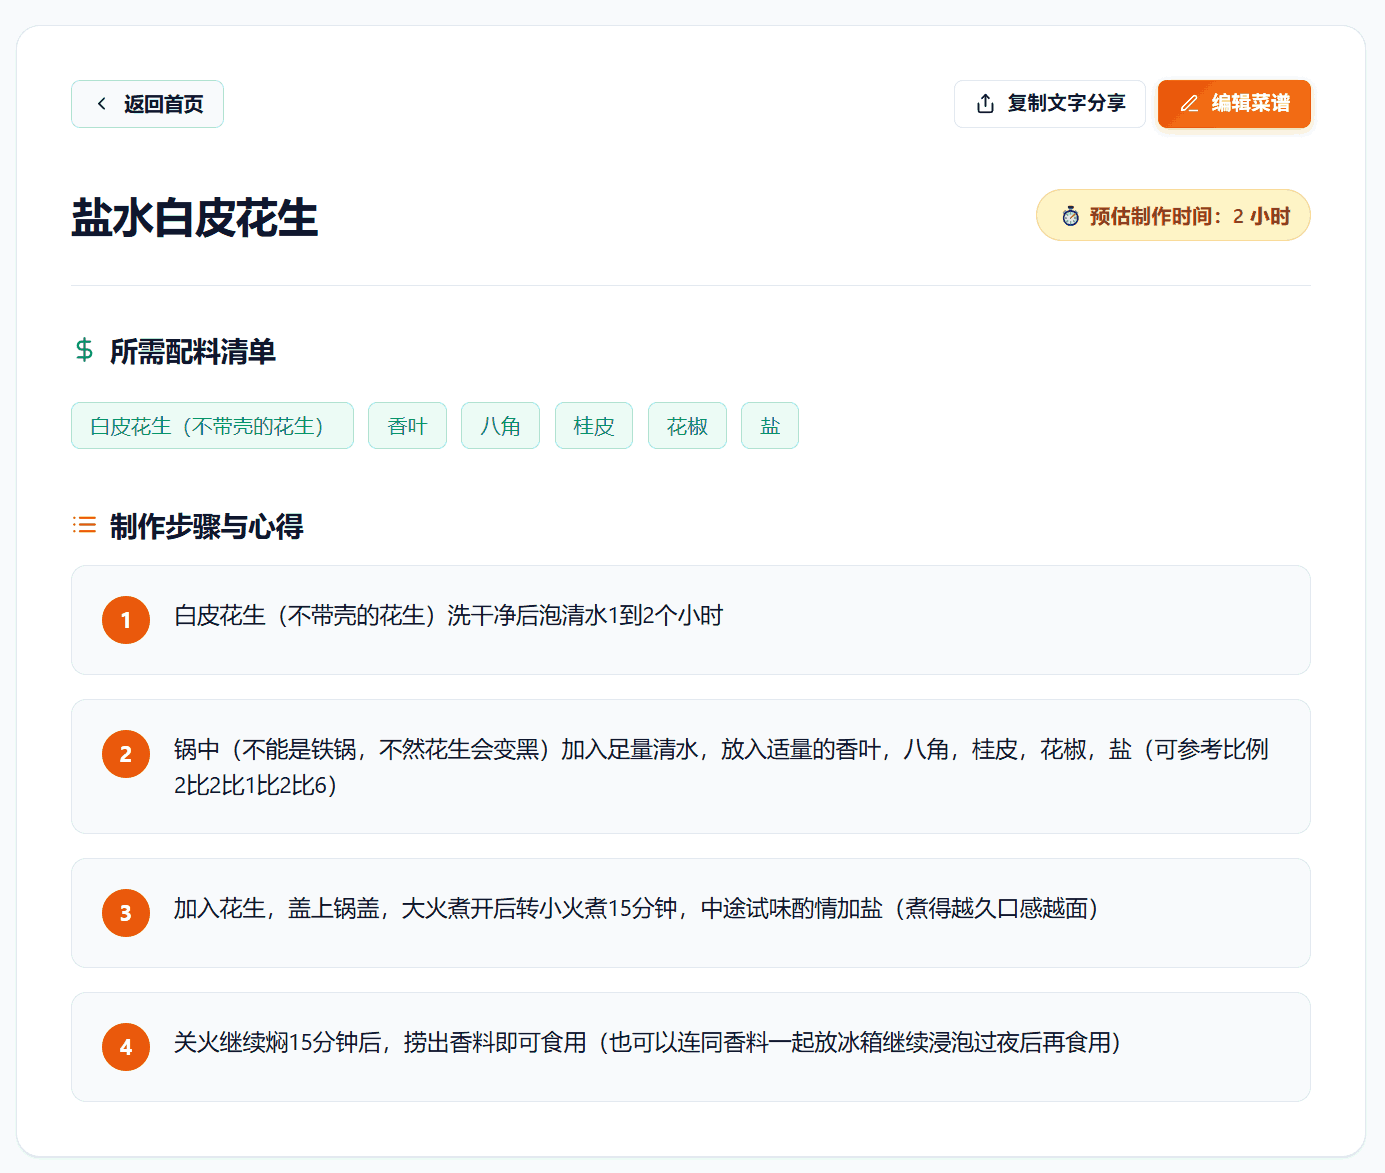Click the step 1 number badge

tap(126, 620)
